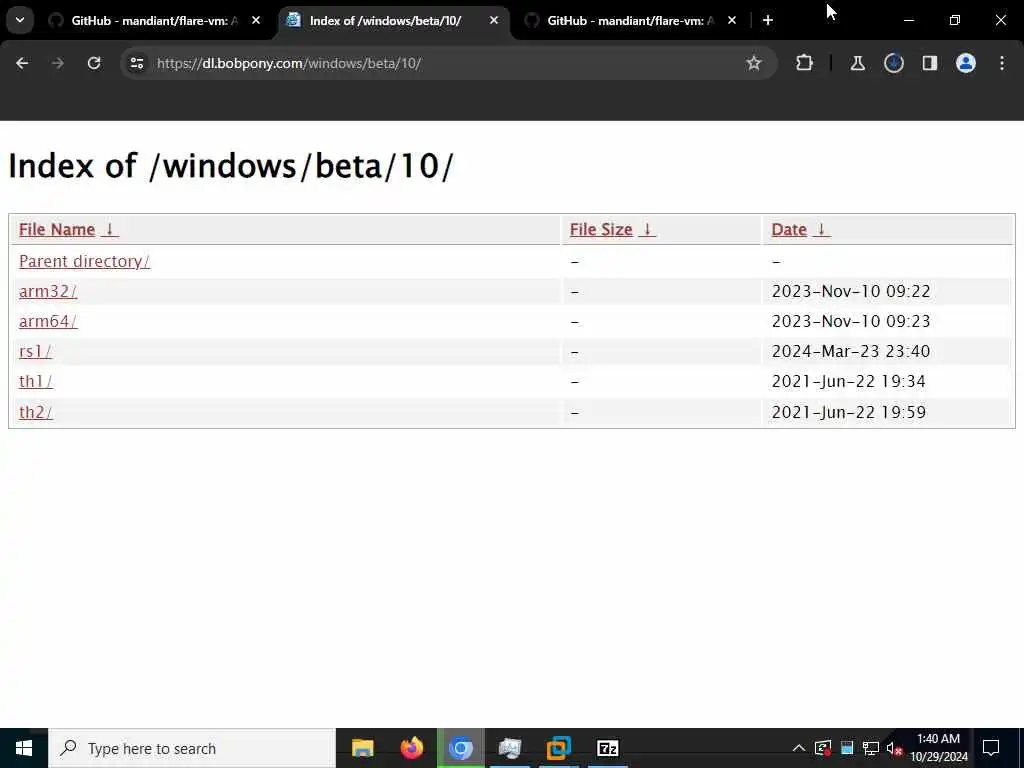This screenshot has width=1024, height=768.
Task: Select the date 2021-Jun-22 19:59
Action: [848, 412]
